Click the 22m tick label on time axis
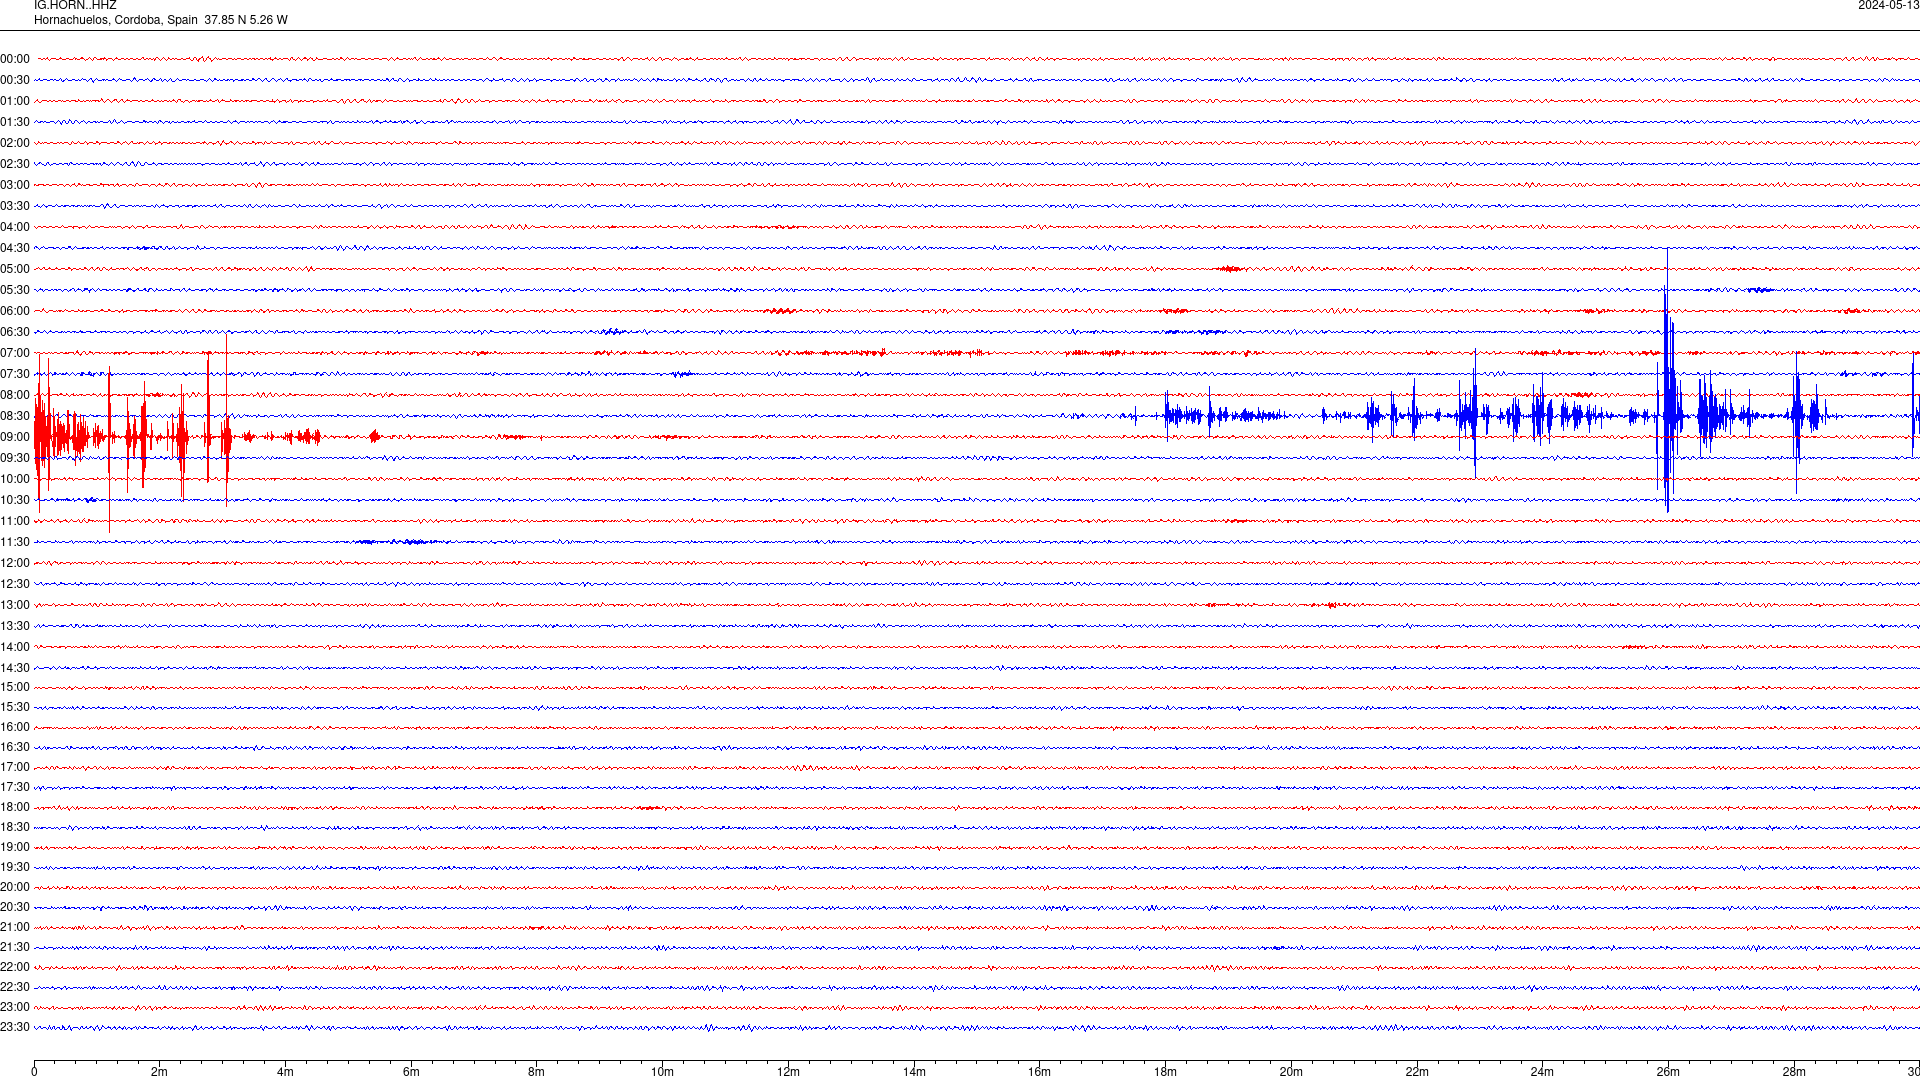Screen dimensions: 1920x1080 (1416, 1072)
